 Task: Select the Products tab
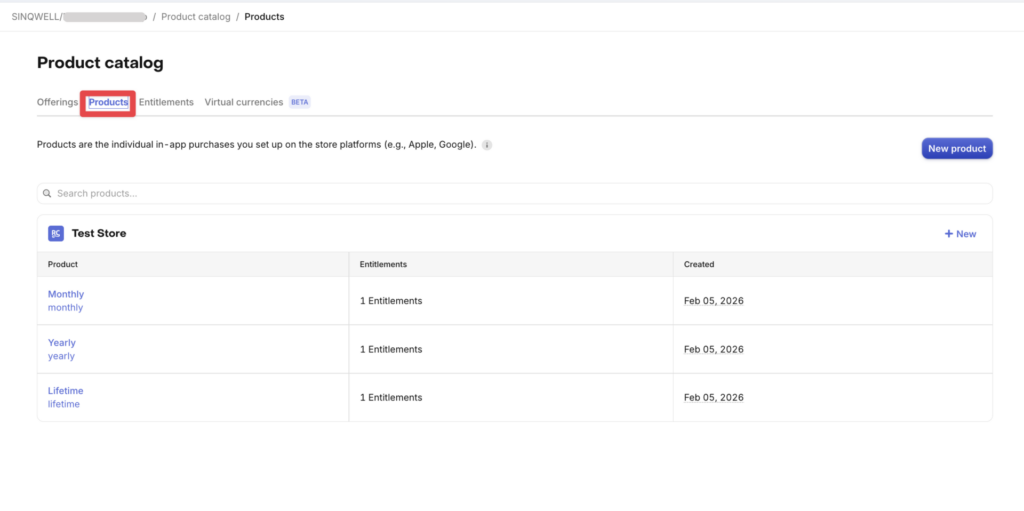(x=108, y=102)
